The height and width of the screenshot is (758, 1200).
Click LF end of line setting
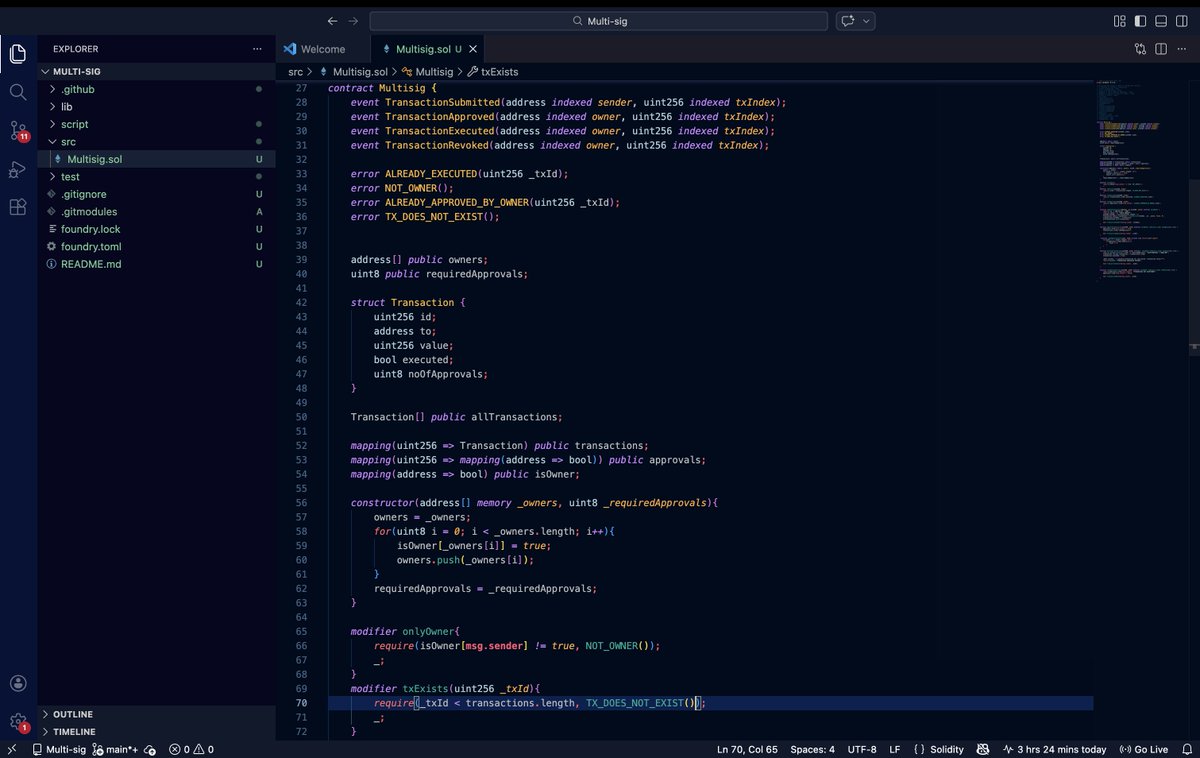pyautogui.click(x=895, y=749)
